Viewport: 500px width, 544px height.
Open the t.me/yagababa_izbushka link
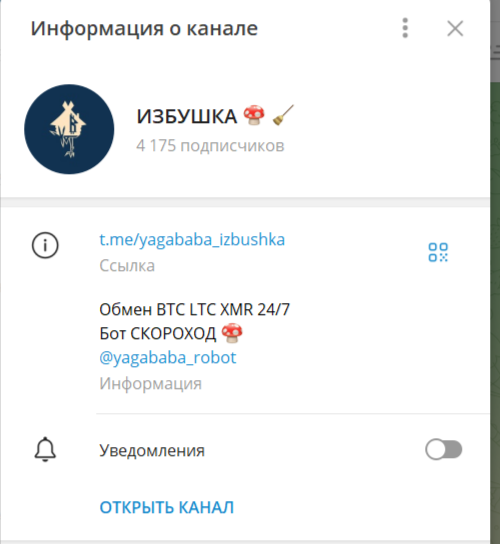coord(192,239)
